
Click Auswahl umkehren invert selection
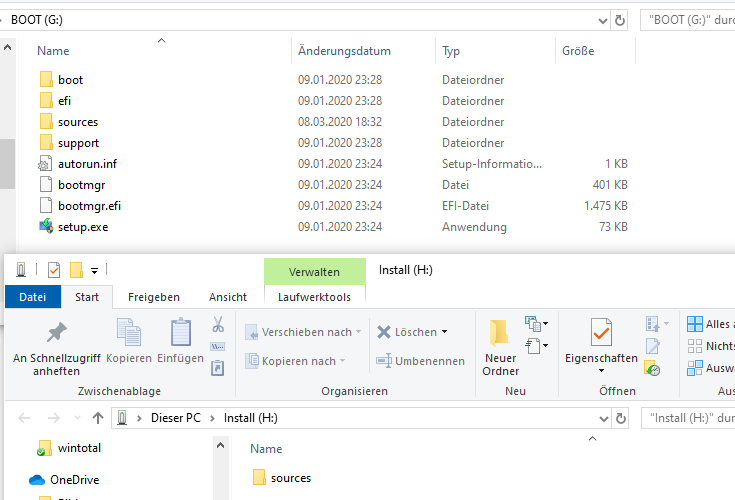coord(710,368)
